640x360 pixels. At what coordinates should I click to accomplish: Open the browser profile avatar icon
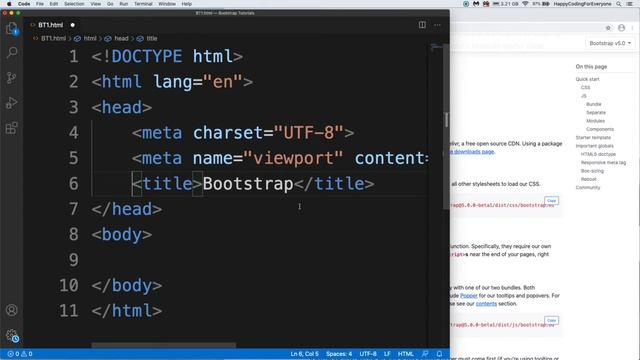tap(621, 28)
